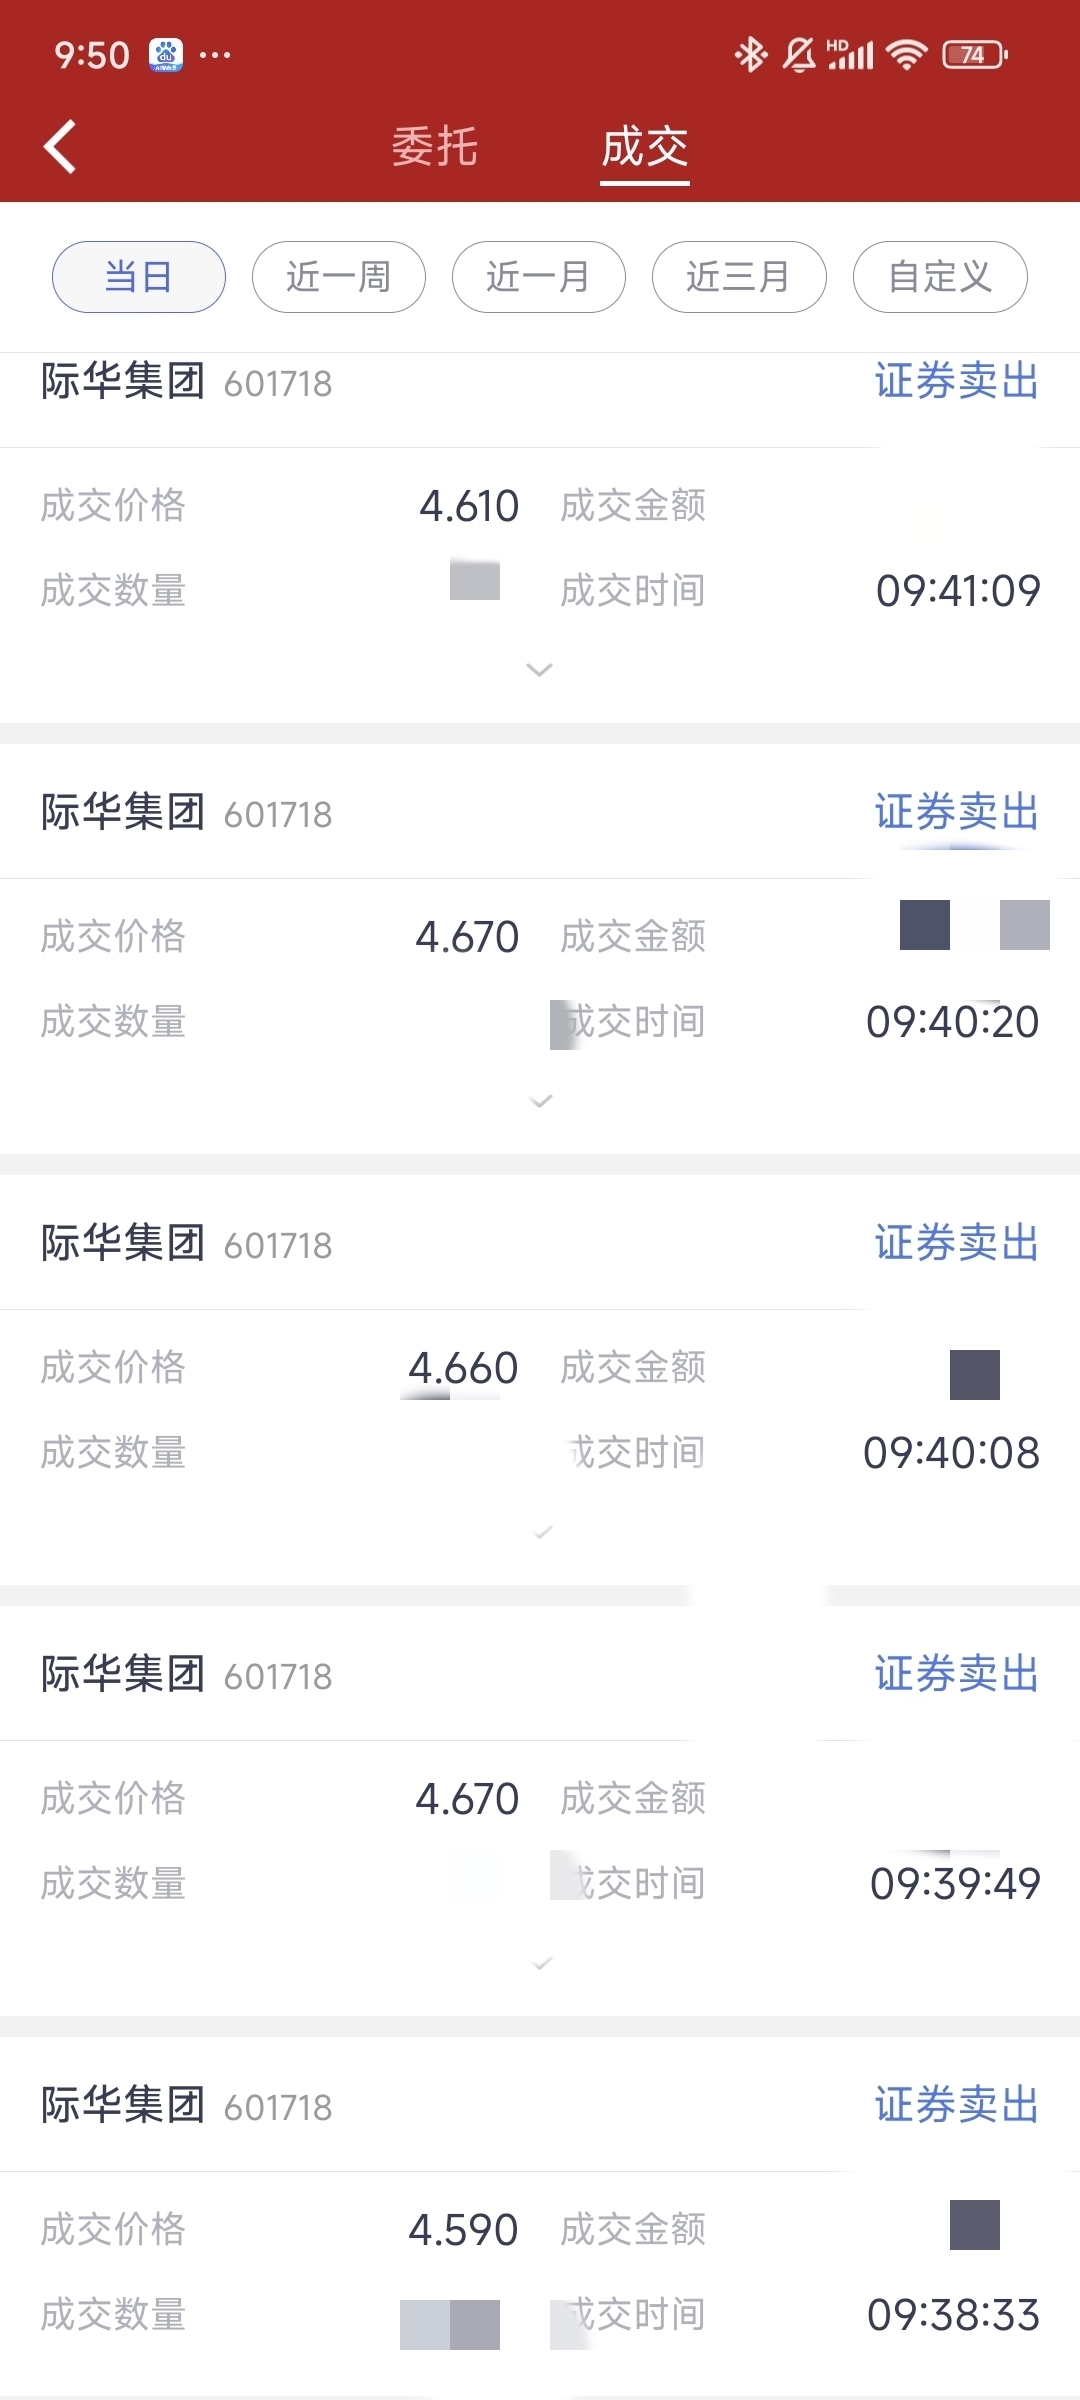
Task: Tap the three-dot notification overflow icon
Action: (x=215, y=54)
